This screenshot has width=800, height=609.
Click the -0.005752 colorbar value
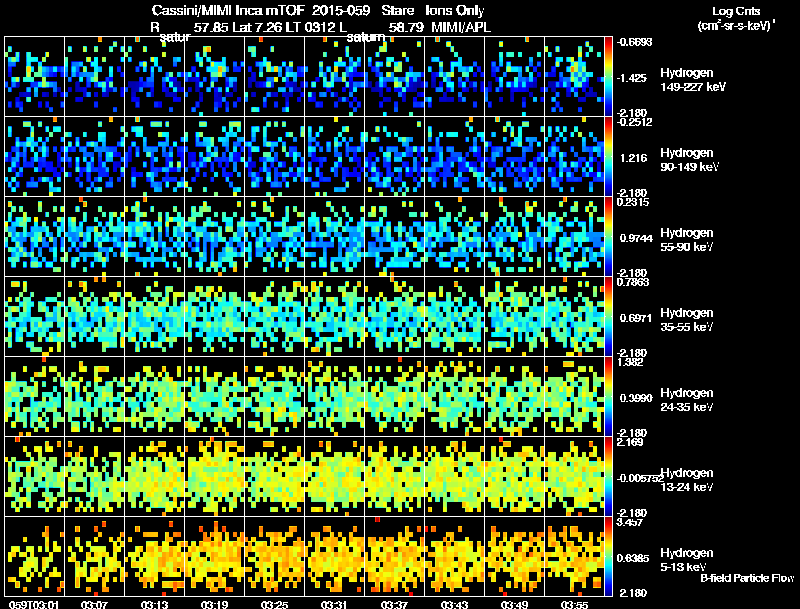pyautogui.click(x=640, y=478)
